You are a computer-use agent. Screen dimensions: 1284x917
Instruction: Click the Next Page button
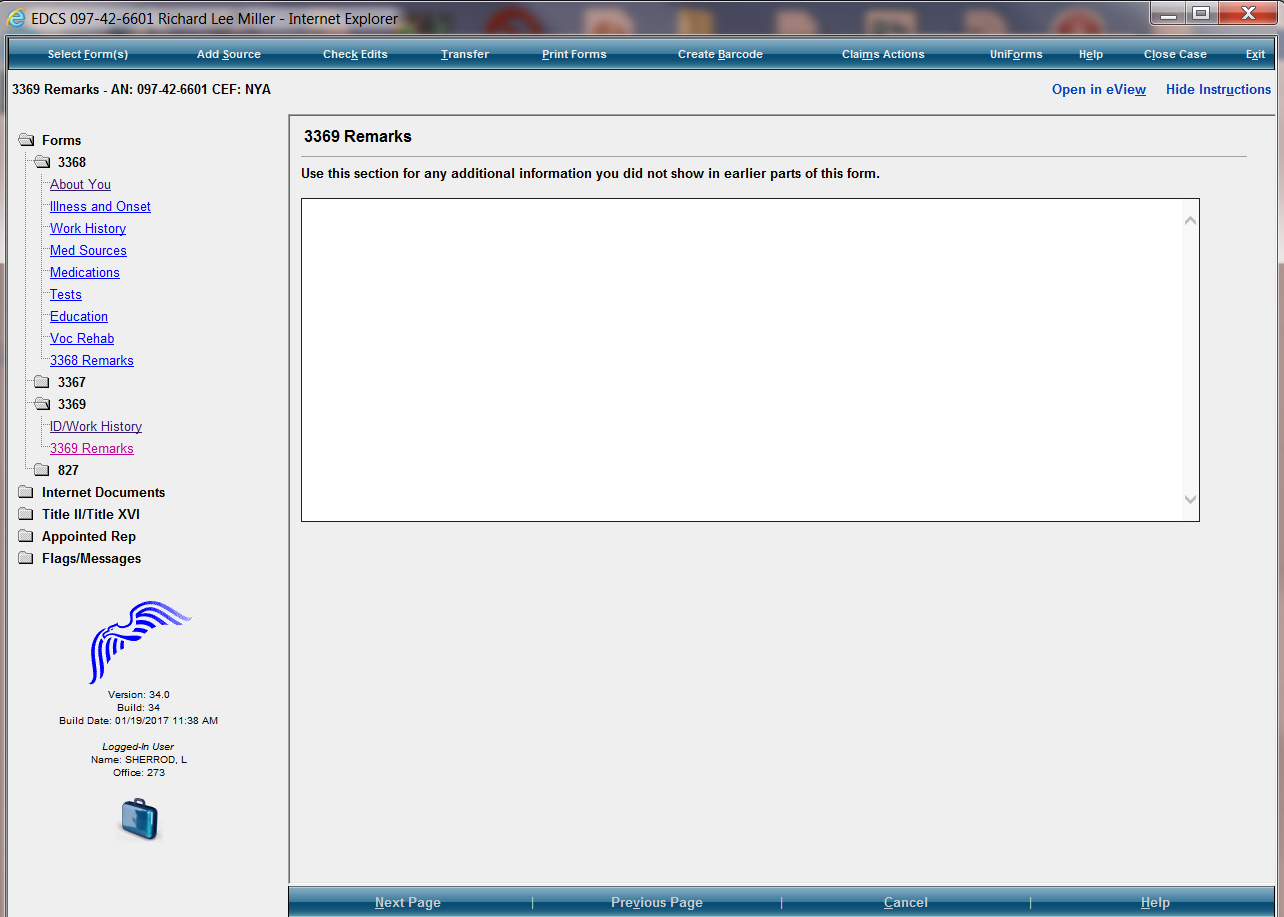(408, 902)
